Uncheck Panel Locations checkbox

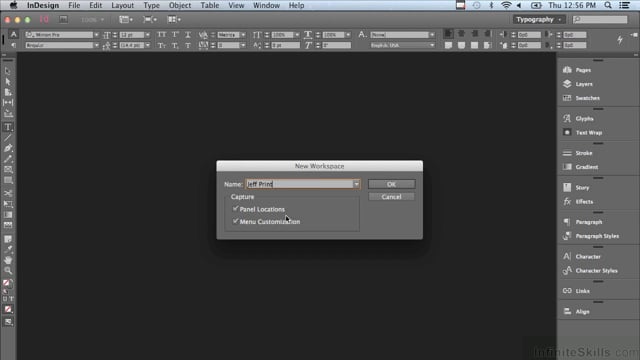[x=236, y=209]
